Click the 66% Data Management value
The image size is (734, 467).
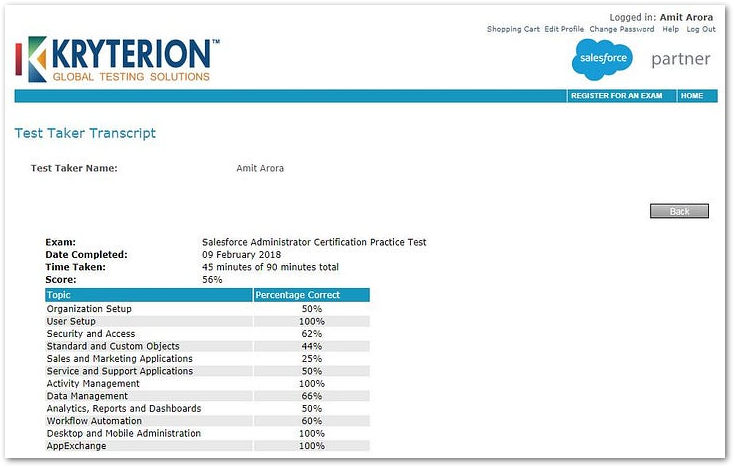(x=312, y=396)
